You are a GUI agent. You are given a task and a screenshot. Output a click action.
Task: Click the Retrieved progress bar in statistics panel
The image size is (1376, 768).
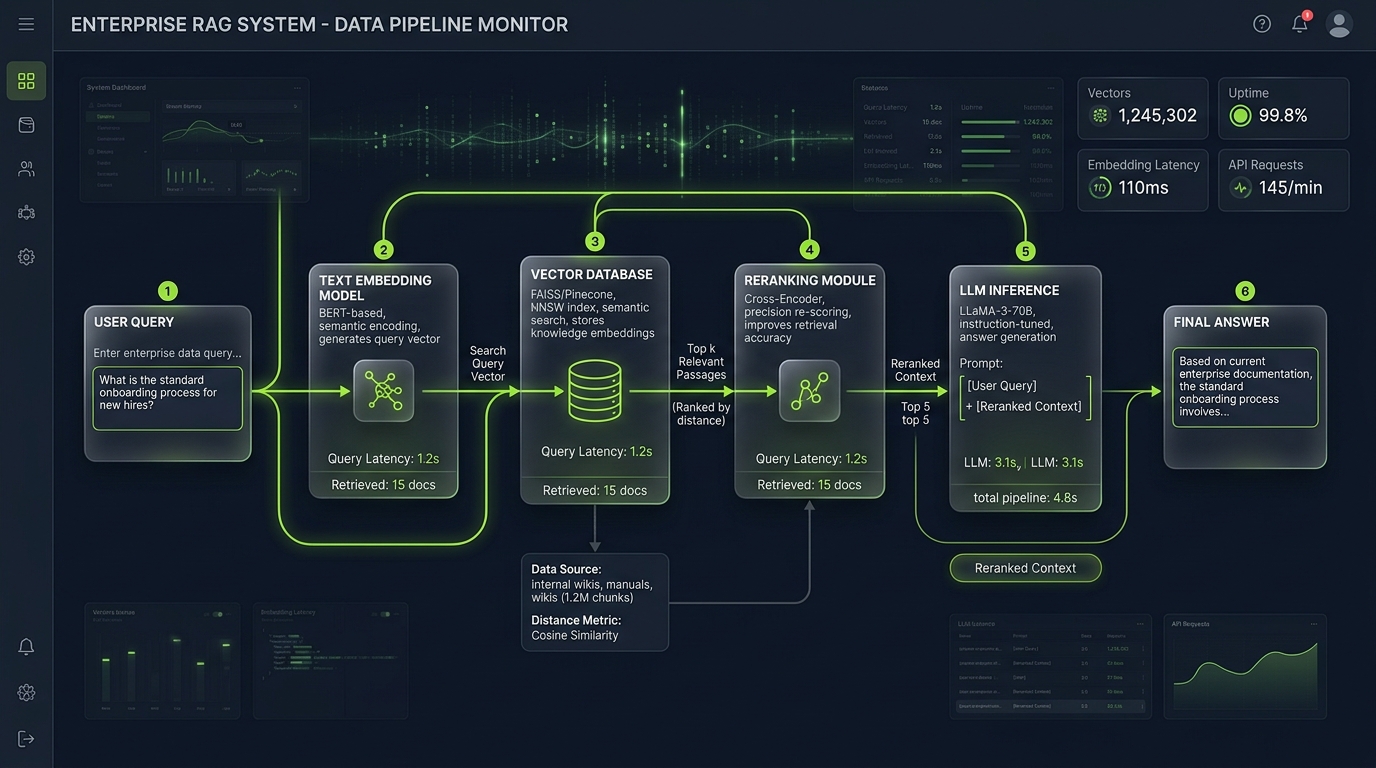coord(989,136)
